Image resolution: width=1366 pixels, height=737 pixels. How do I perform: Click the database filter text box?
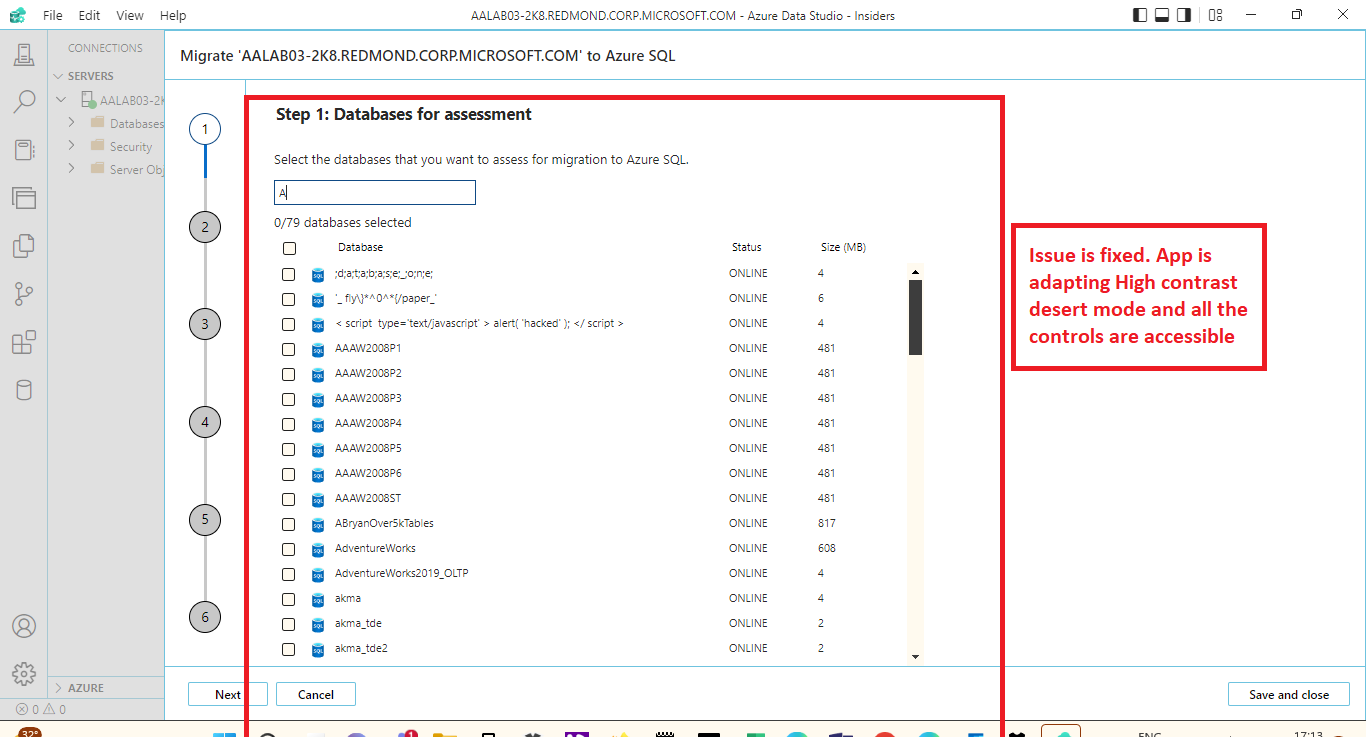[x=374, y=192]
